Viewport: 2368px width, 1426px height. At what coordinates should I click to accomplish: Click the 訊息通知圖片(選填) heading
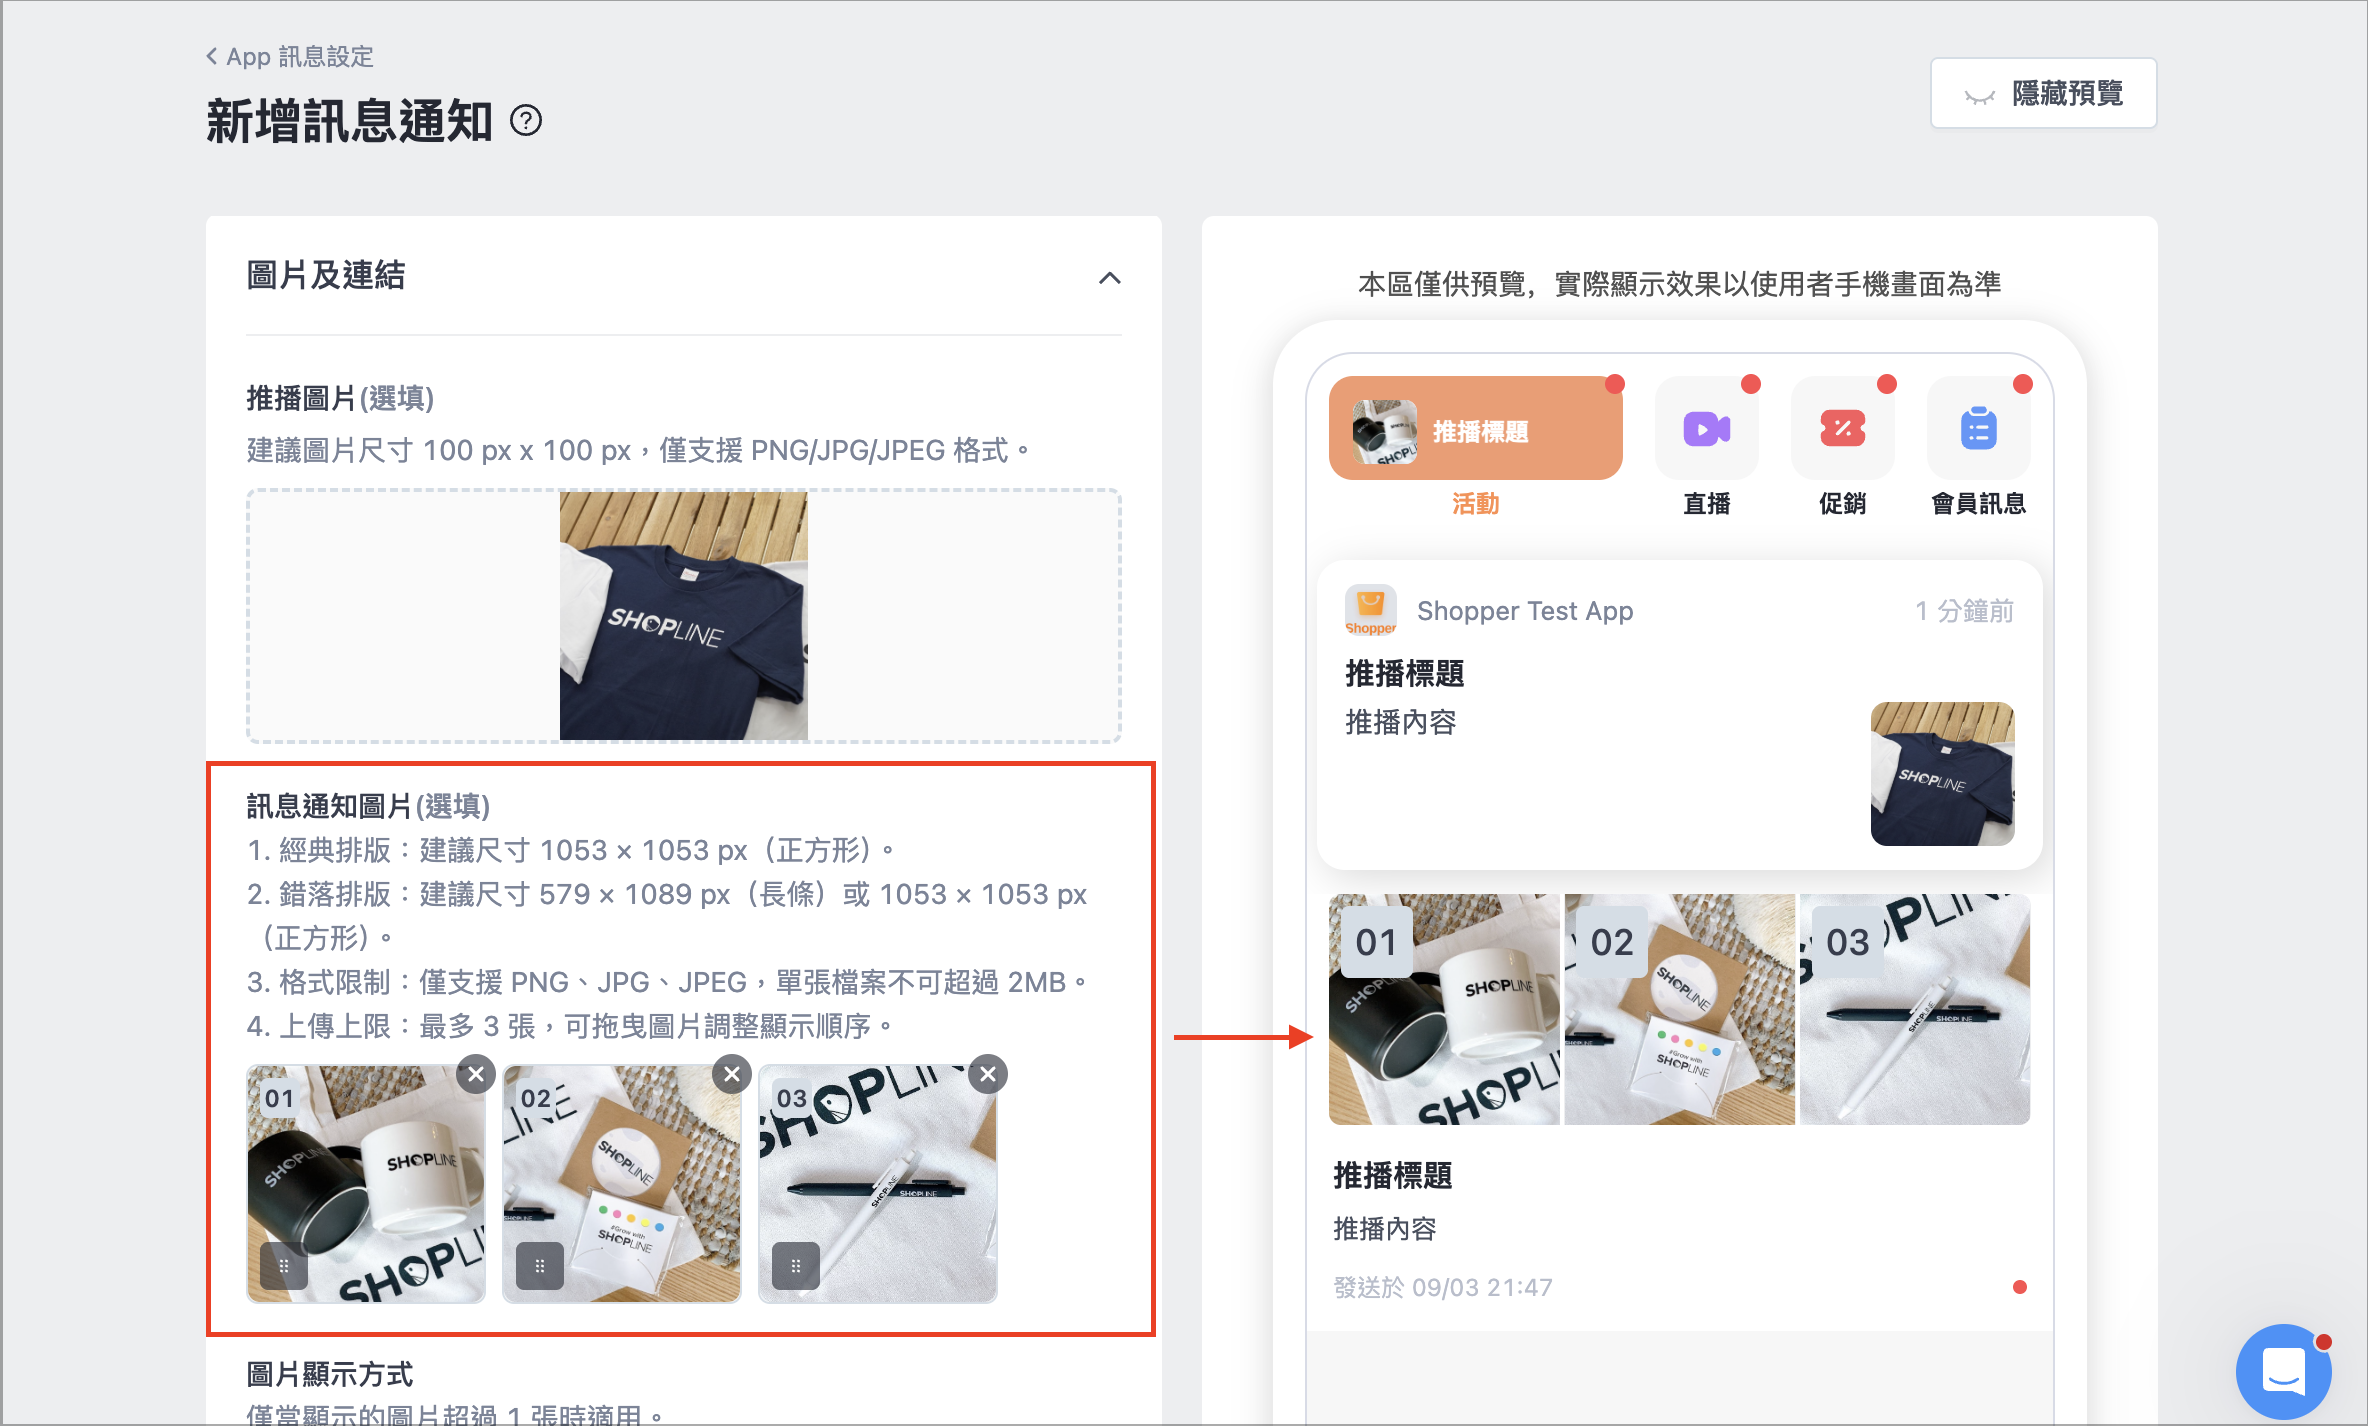point(368,806)
